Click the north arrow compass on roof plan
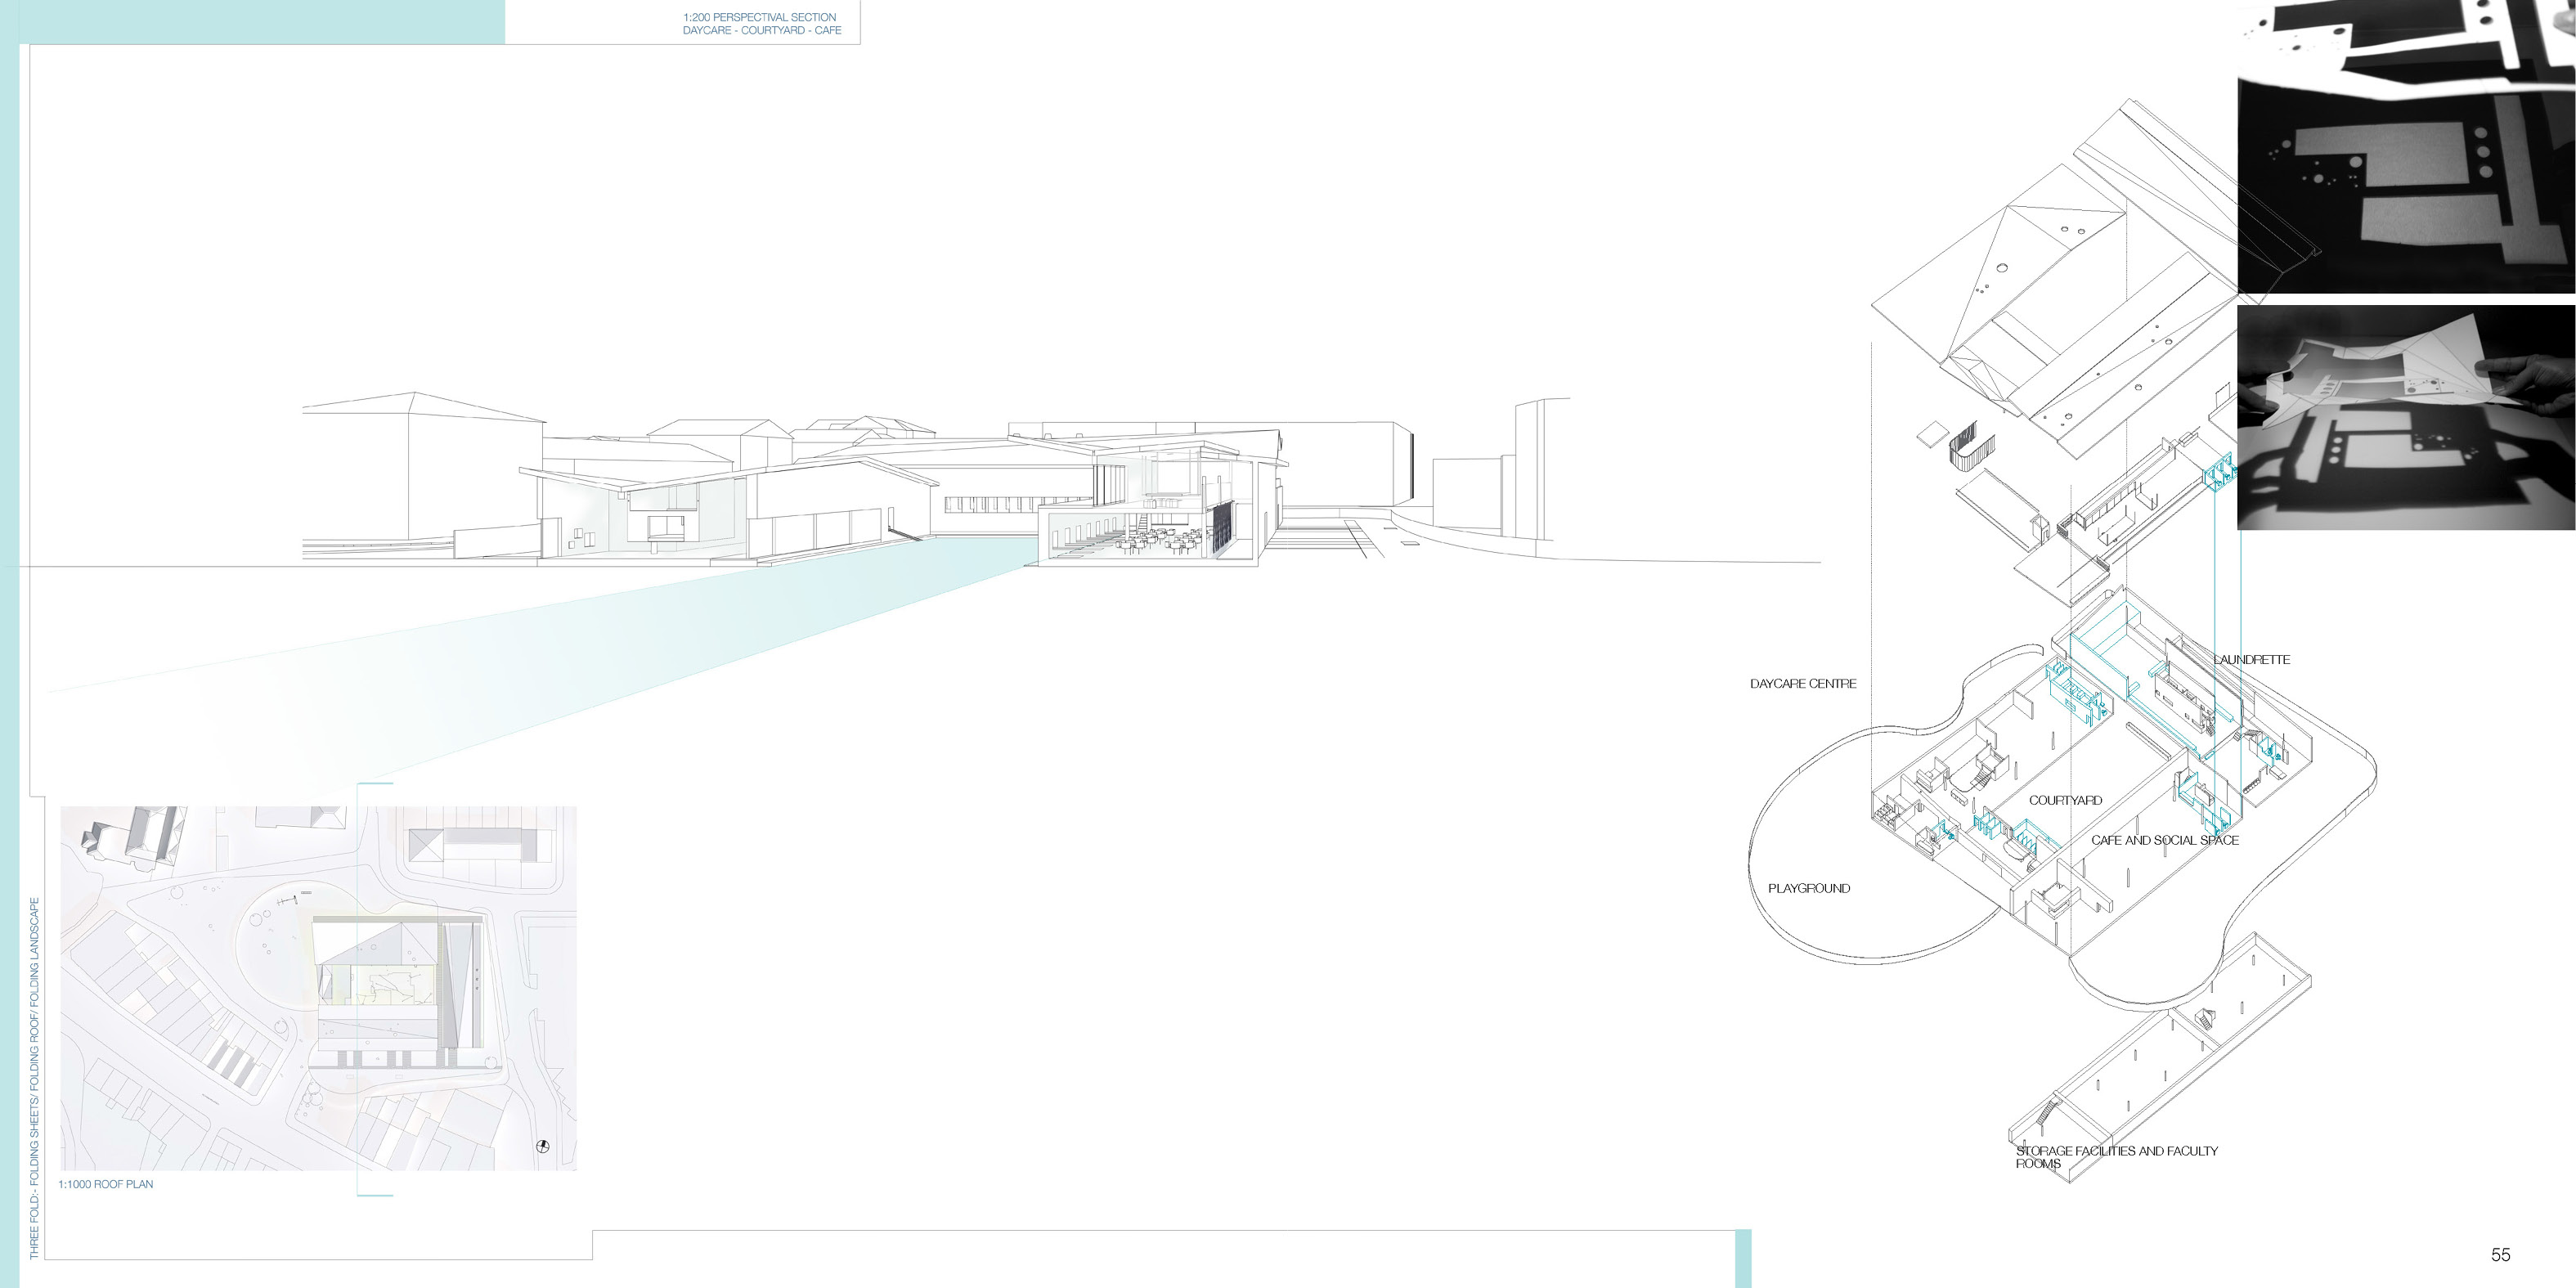The height and width of the screenshot is (1288, 2576). (x=543, y=1146)
